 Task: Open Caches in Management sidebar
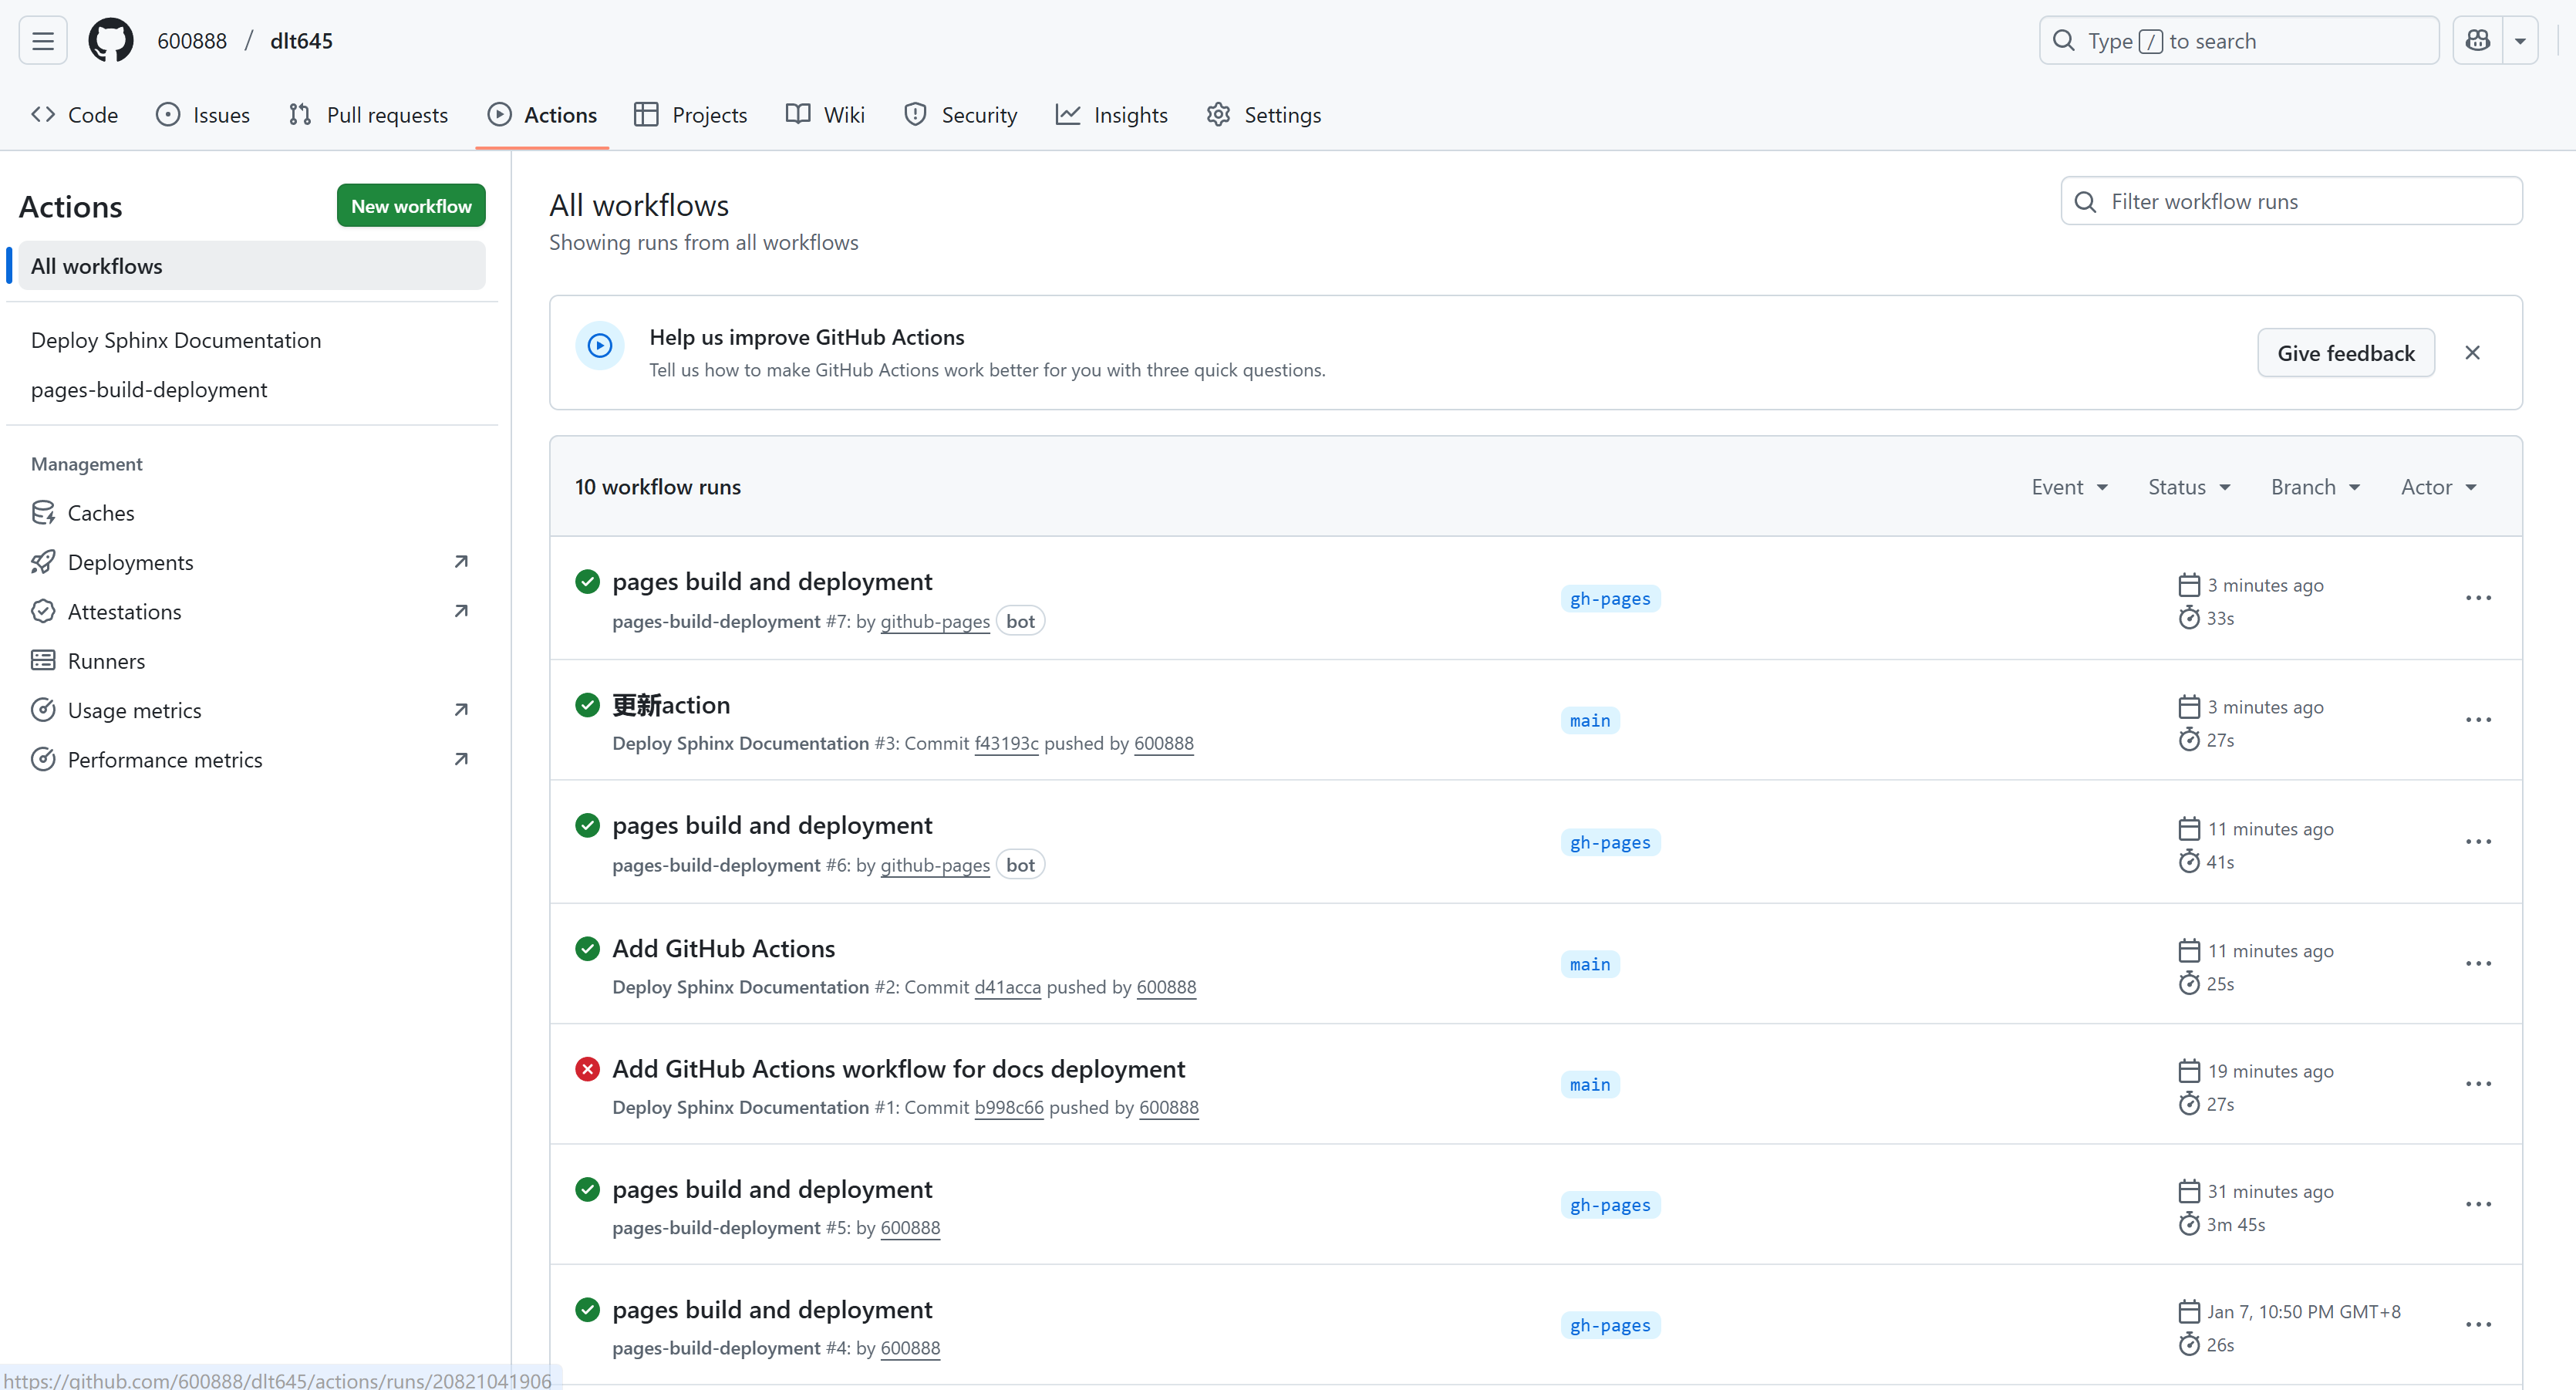(100, 513)
